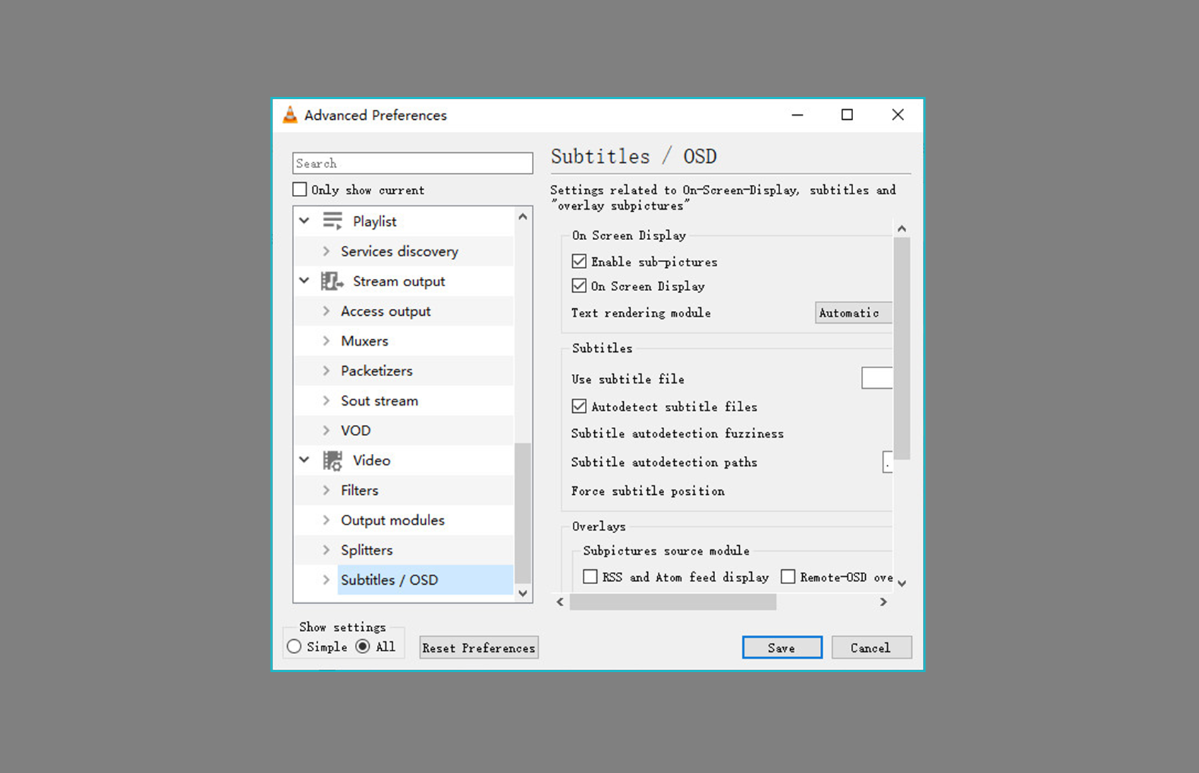The image size is (1199, 773).
Task: Expand the Services discovery node
Action: (x=327, y=251)
